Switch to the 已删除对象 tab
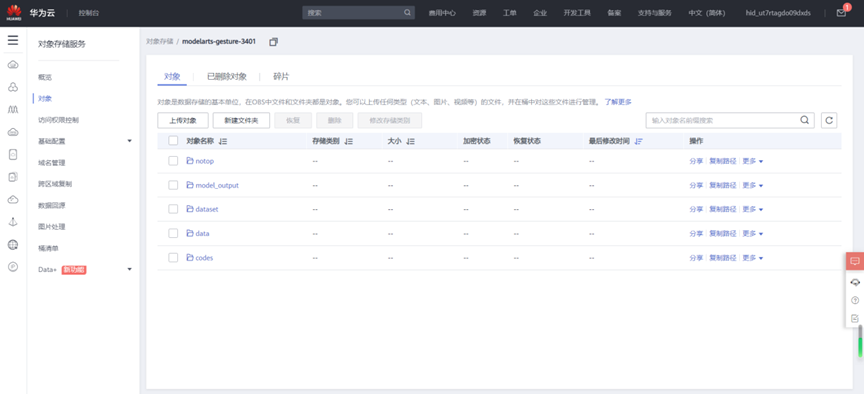This screenshot has width=864, height=394. (x=227, y=77)
